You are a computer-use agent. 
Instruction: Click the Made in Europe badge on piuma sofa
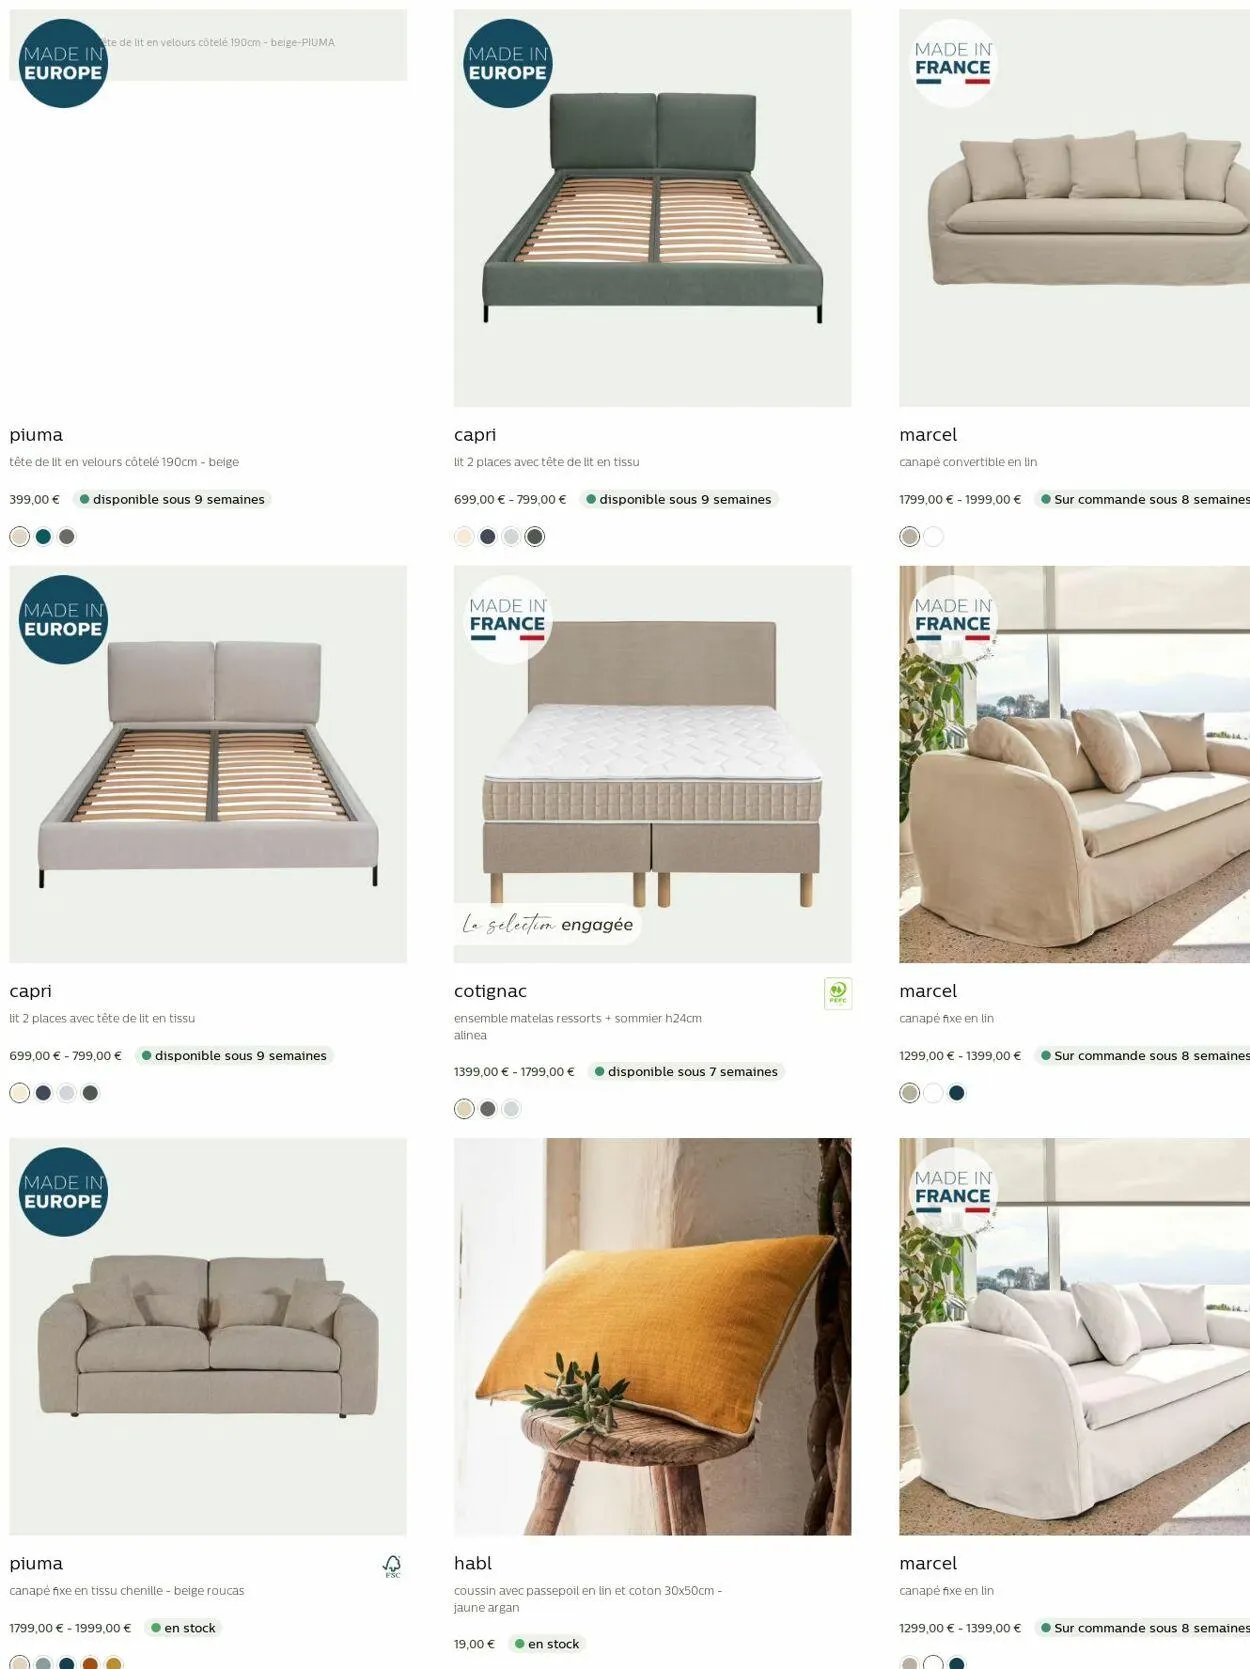coord(63,1192)
